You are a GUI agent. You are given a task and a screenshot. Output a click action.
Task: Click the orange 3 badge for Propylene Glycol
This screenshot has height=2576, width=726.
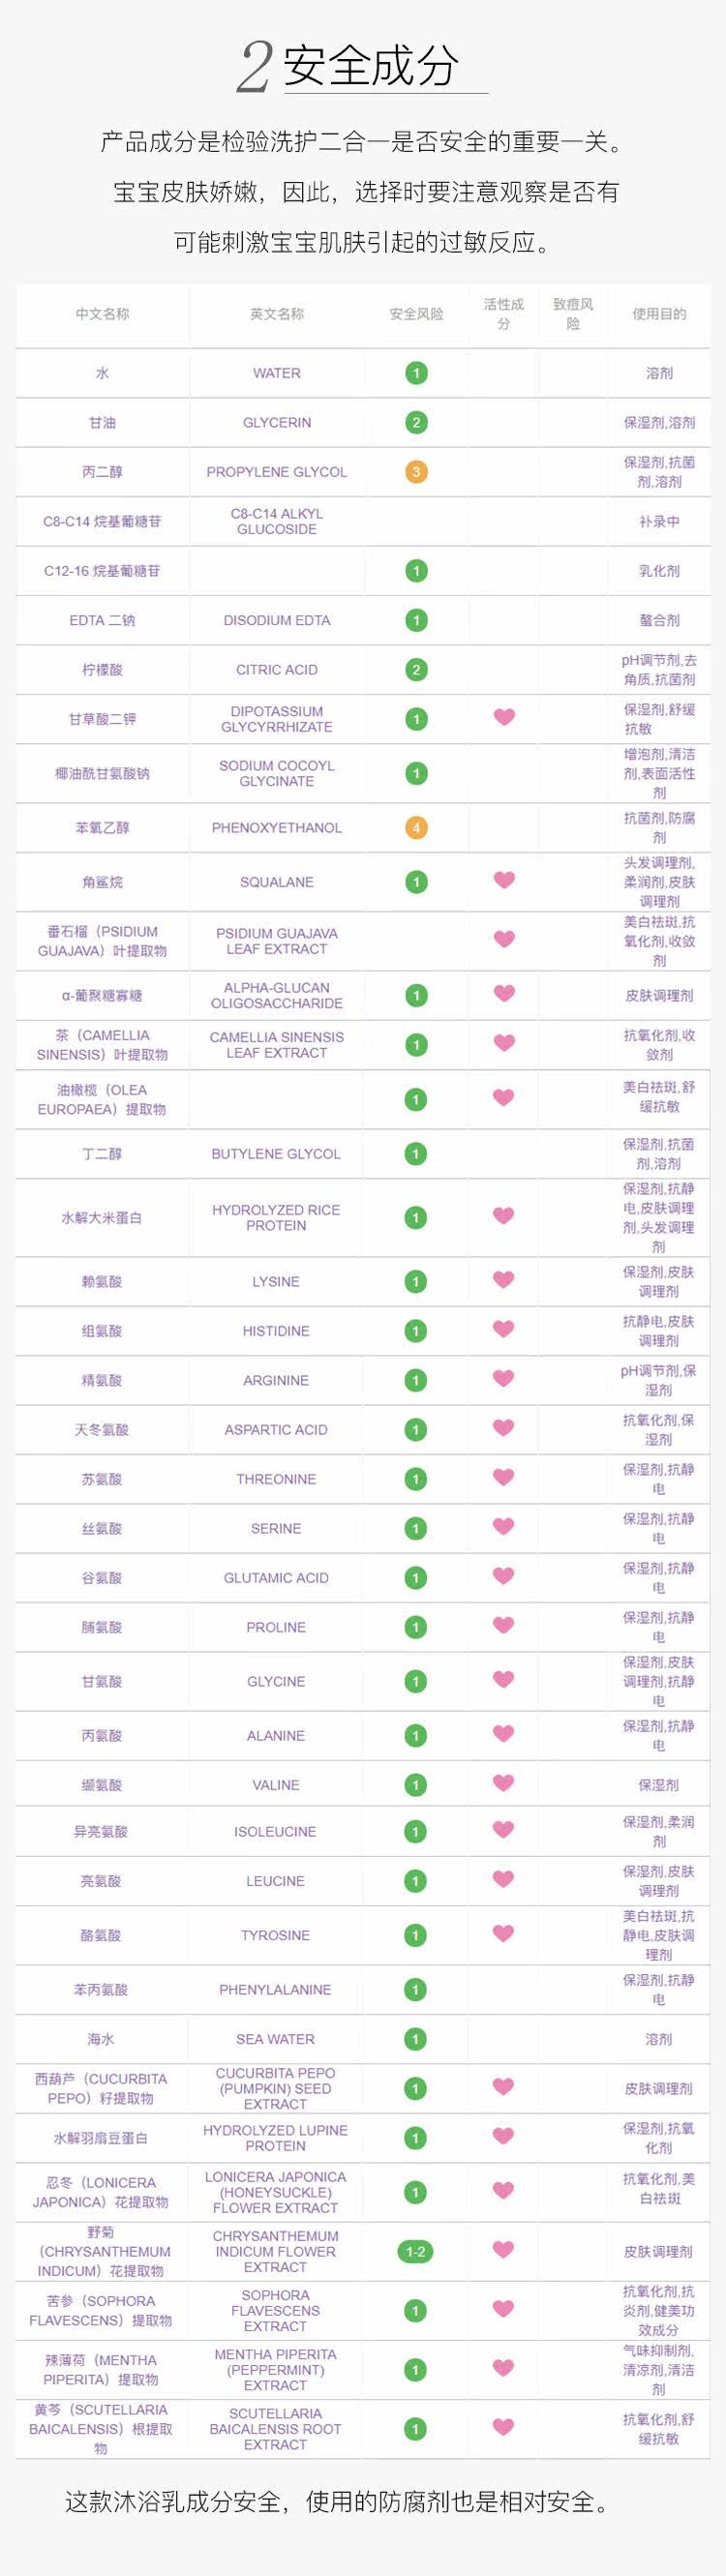pyautogui.click(x=416, y=472)
